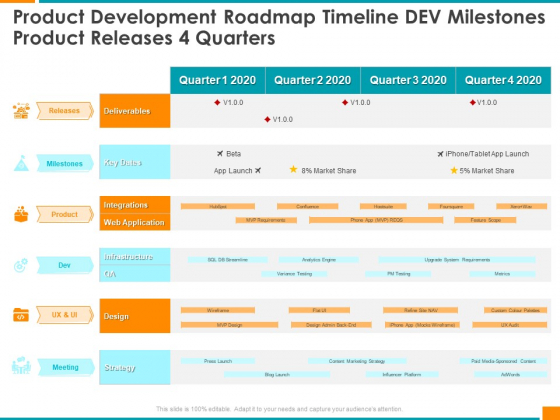Viewport: 560px width, 420px height.
Task: Click the iPhone/Tablet App Launch text
Action: [x=487, y=154]
